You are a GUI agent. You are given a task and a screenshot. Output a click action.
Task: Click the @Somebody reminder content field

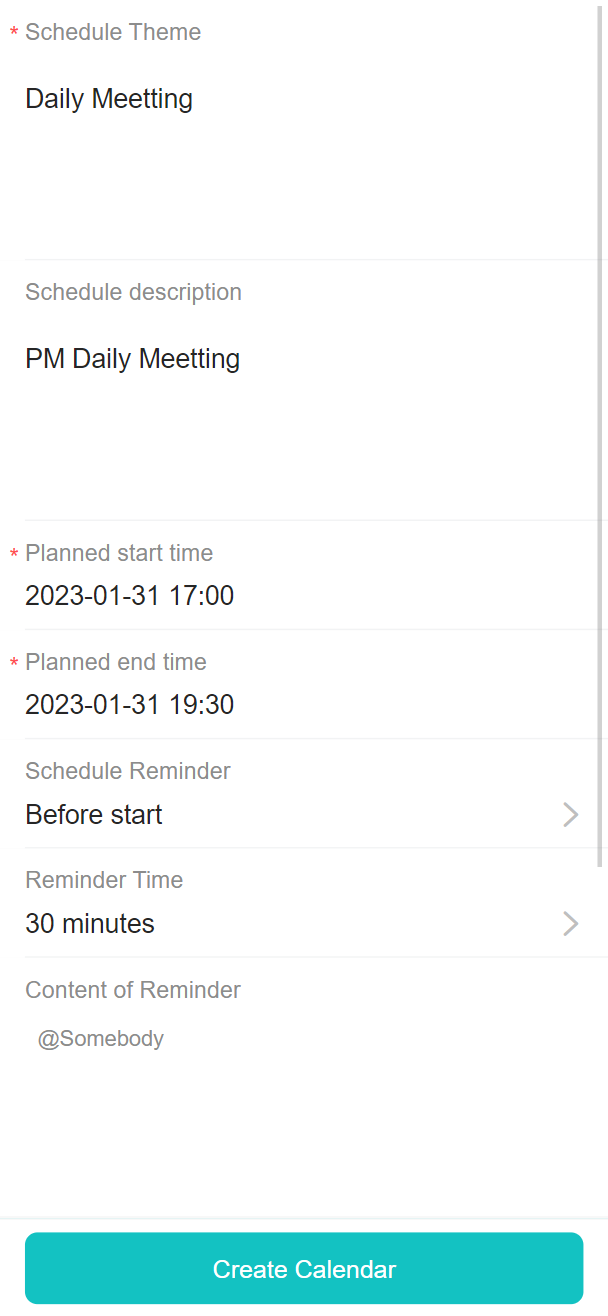[x=101, y=1039]
